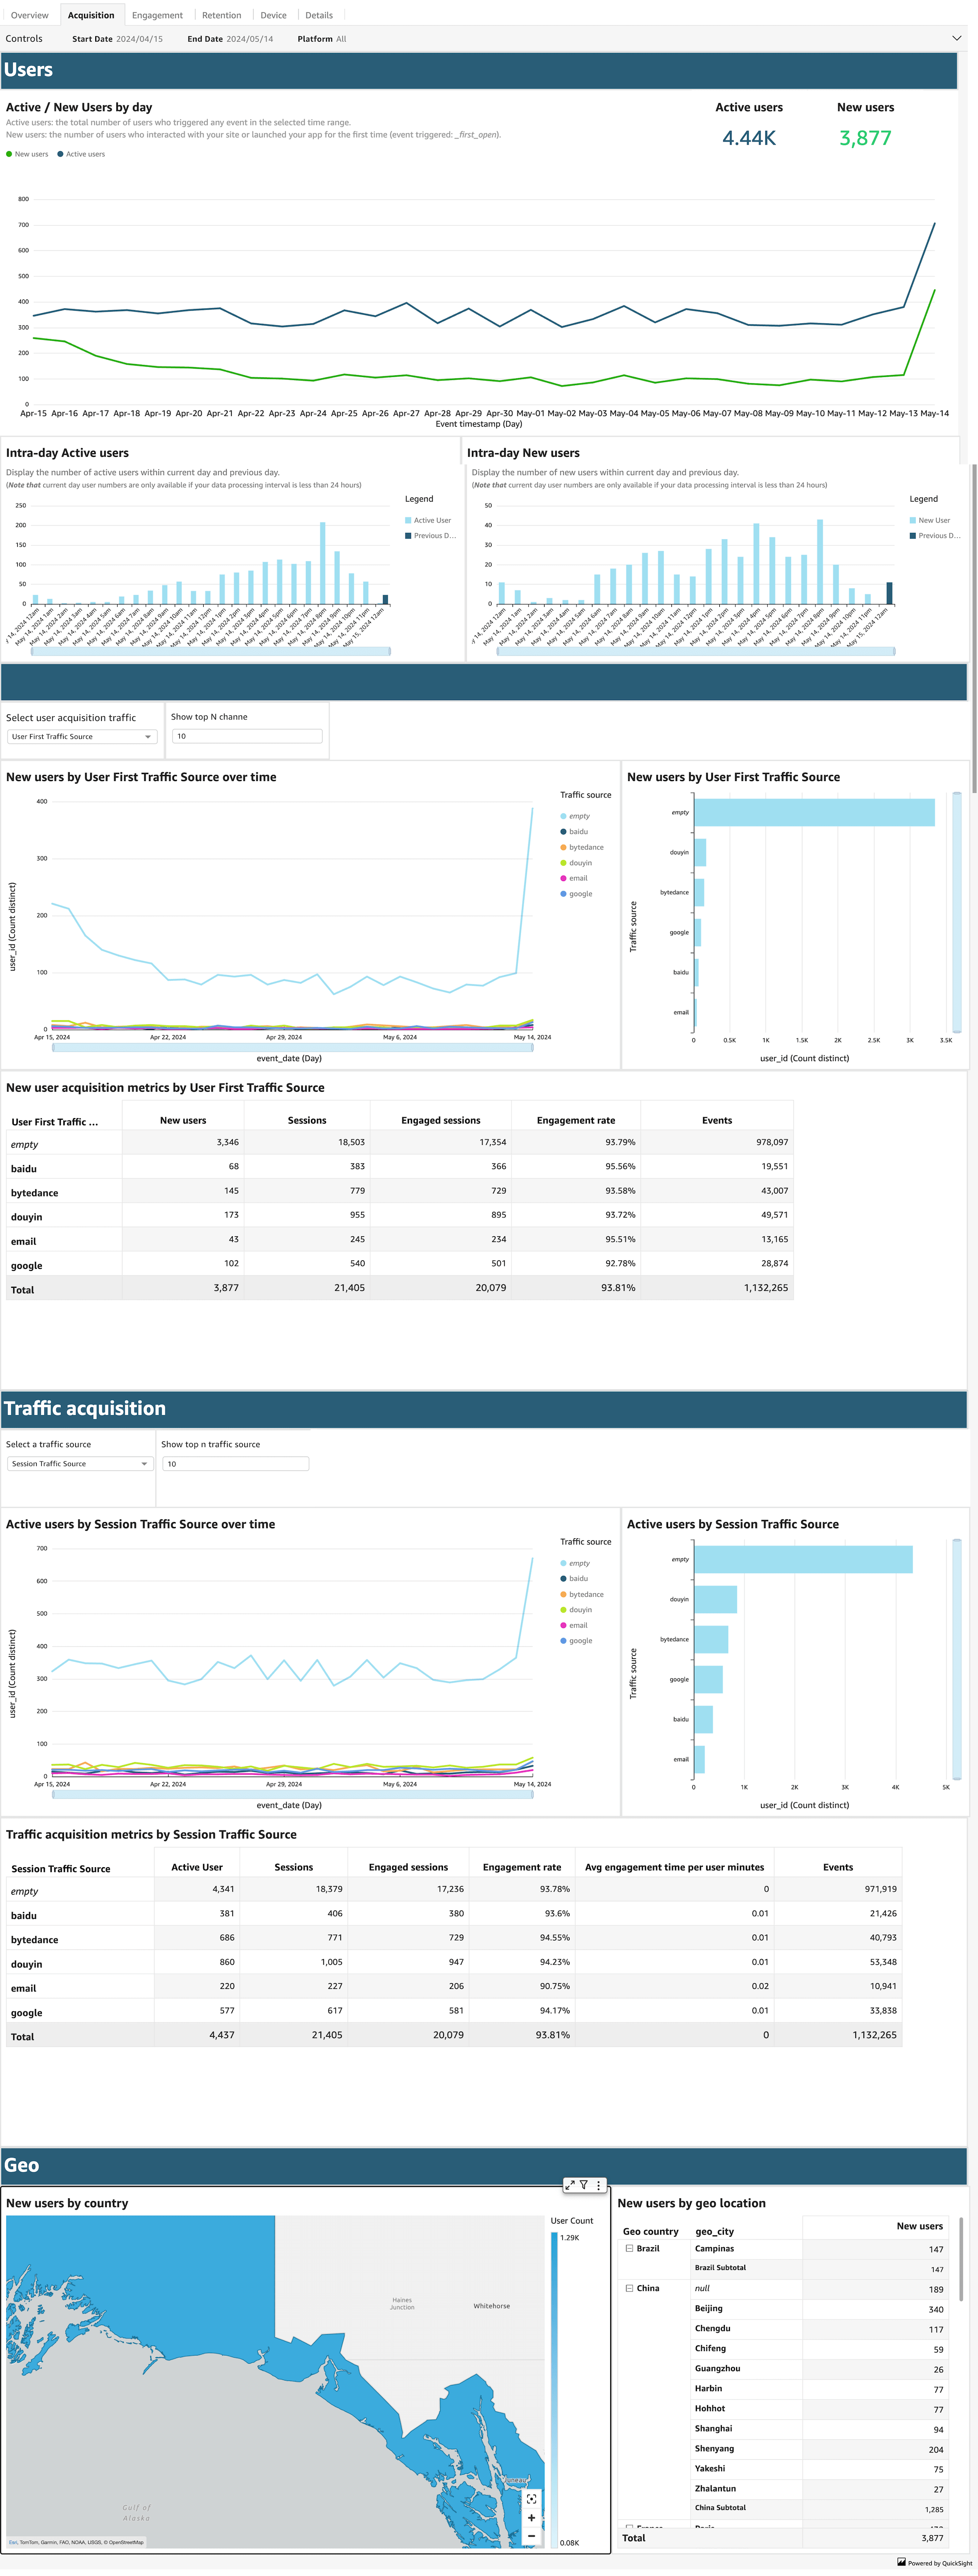Go to the Engagement tab
The height and width of the screenshot is (2576, 978).
pos(157,15)
